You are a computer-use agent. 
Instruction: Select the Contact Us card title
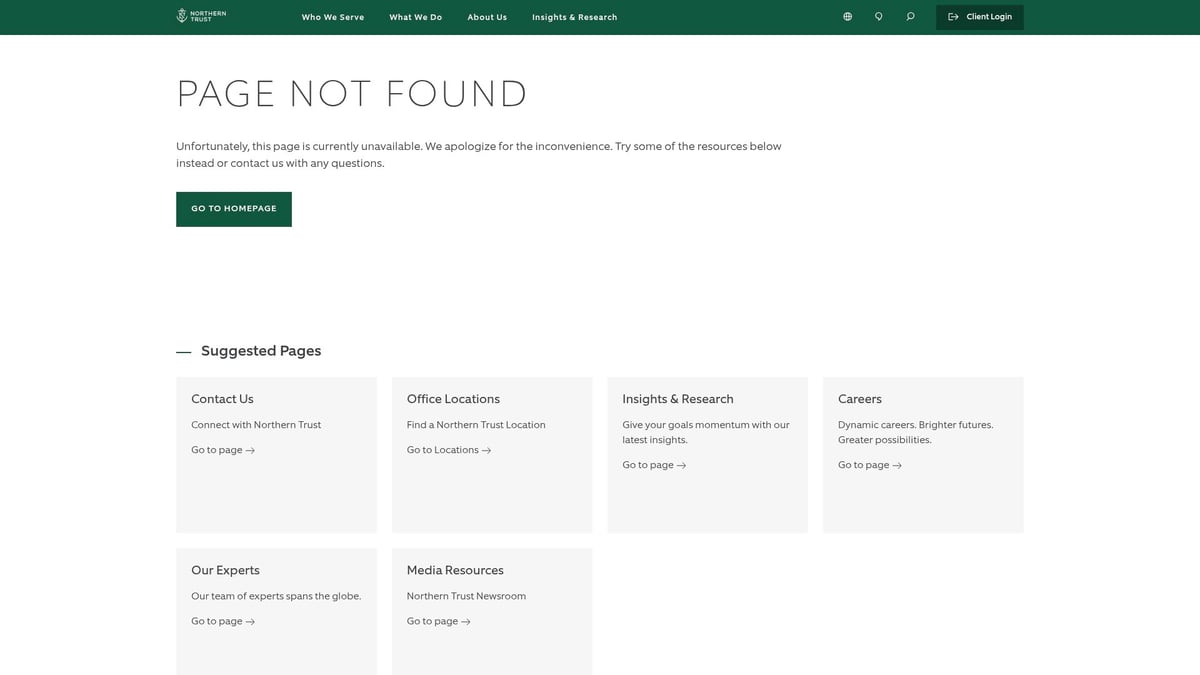[x=222, y=399]
